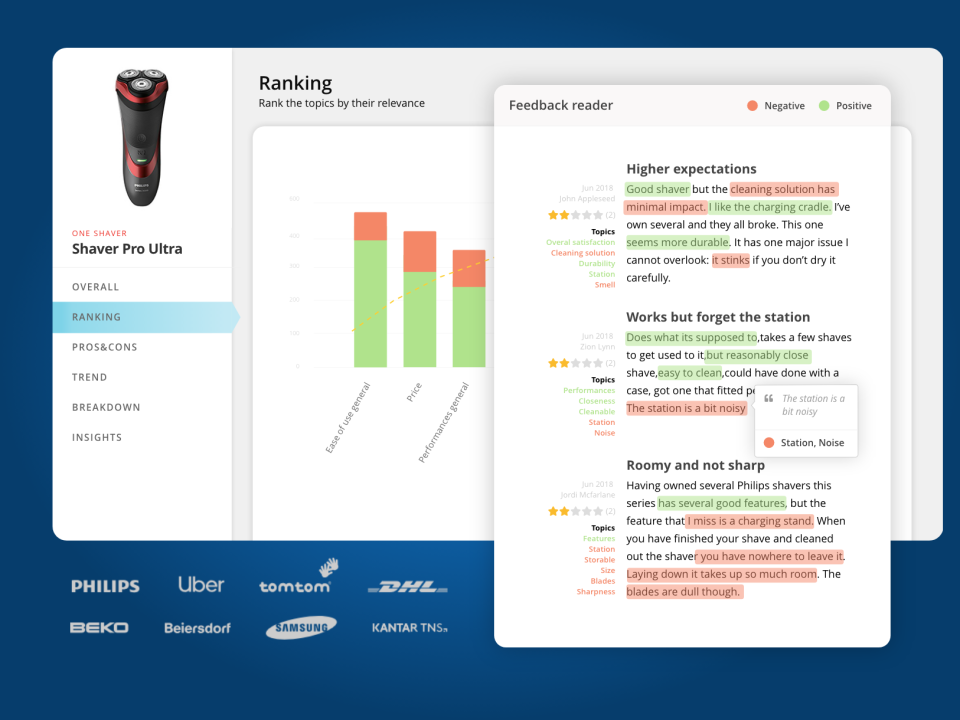Click the tomtom logo
960x720 pixels.
coord(295,586)
